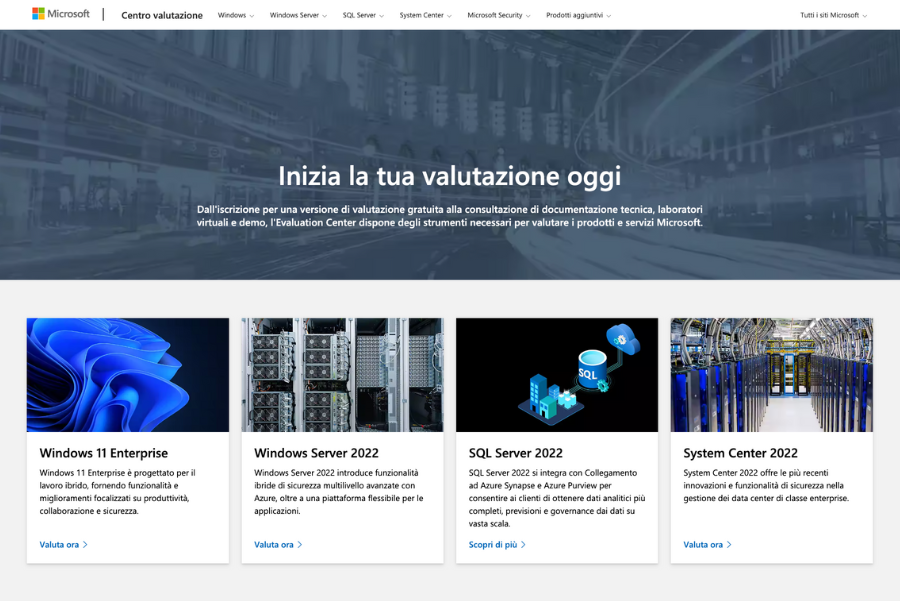Click the arrow icon after System Center Valuta ora

click(729, 544)
